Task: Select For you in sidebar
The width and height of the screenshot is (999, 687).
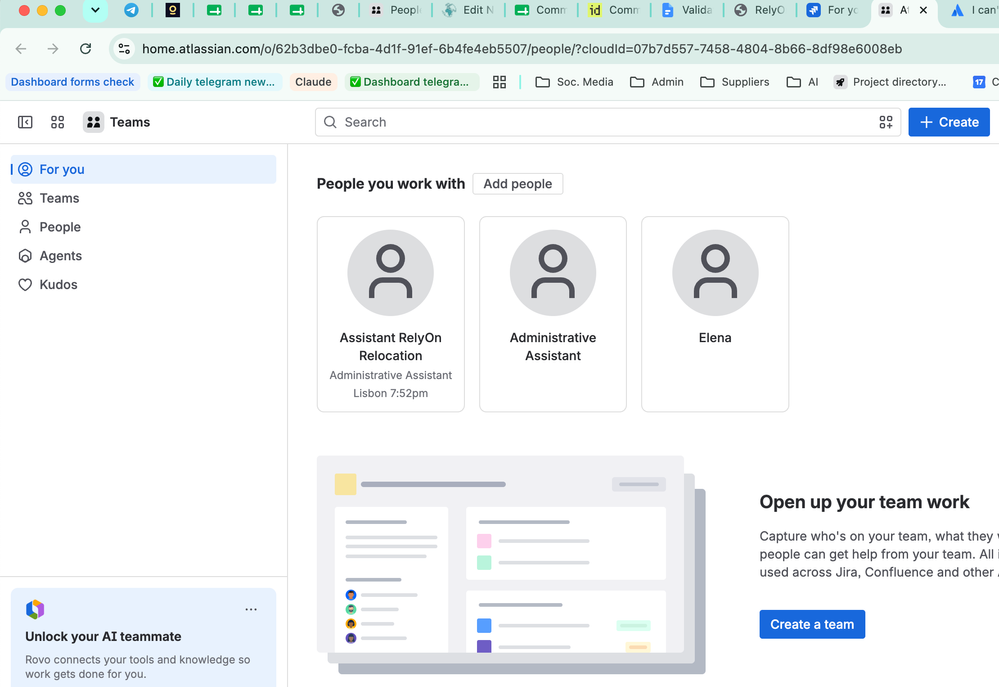Action: click(x=143, y=170)
